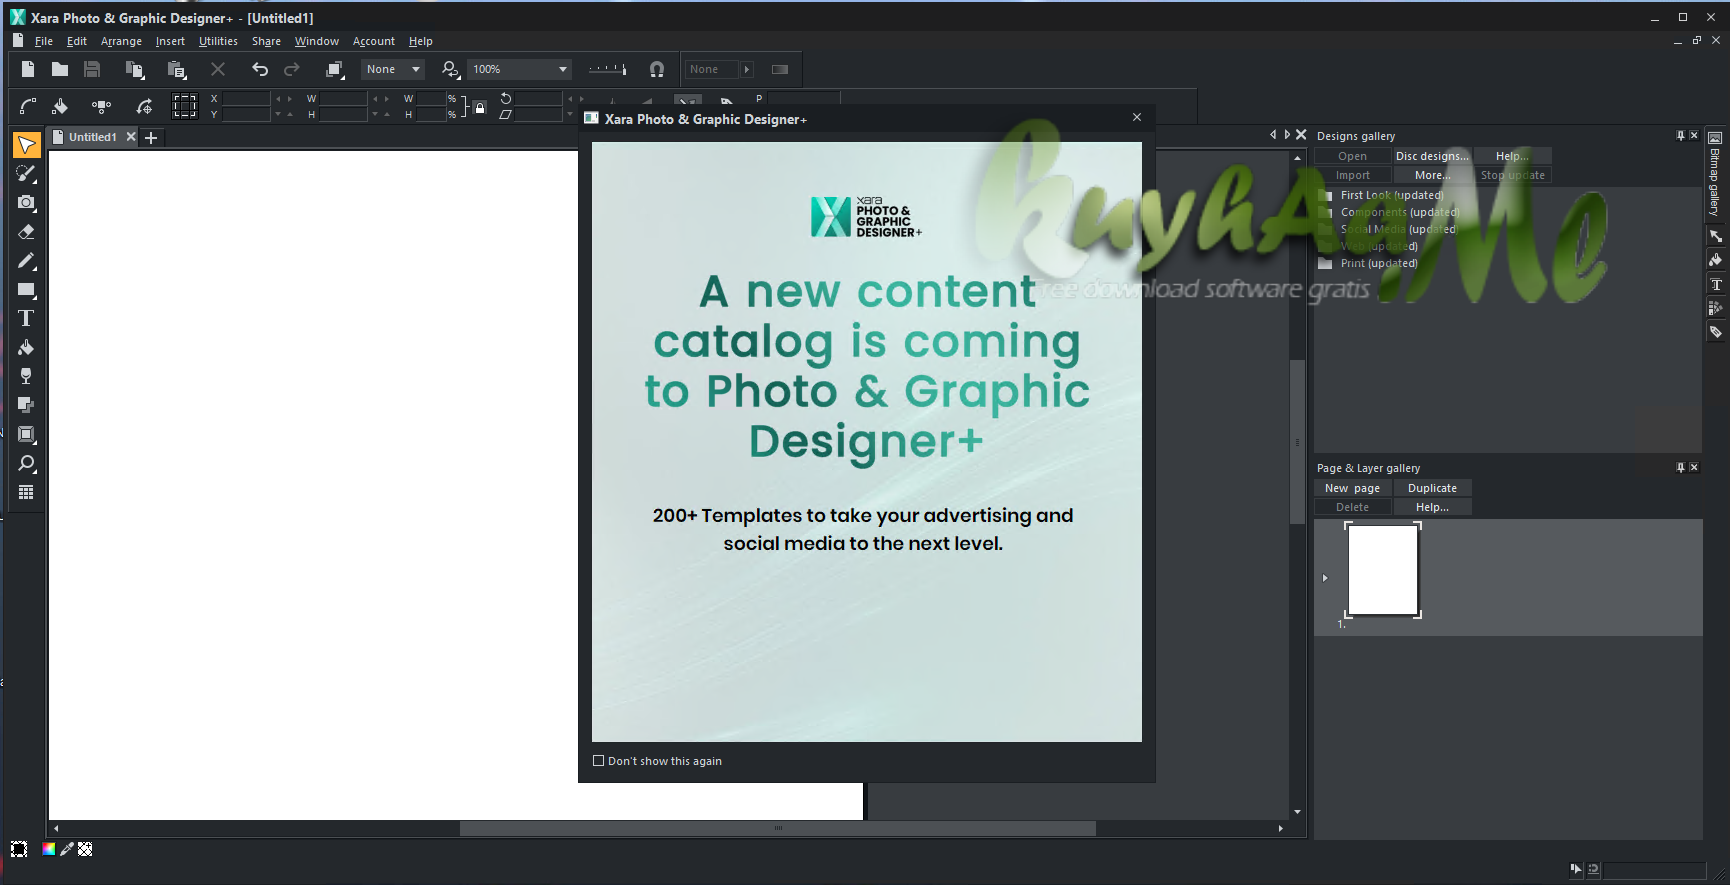Undo the last action
The image size is (1730, 885).
pyautogui.click(x=260, y=69)
